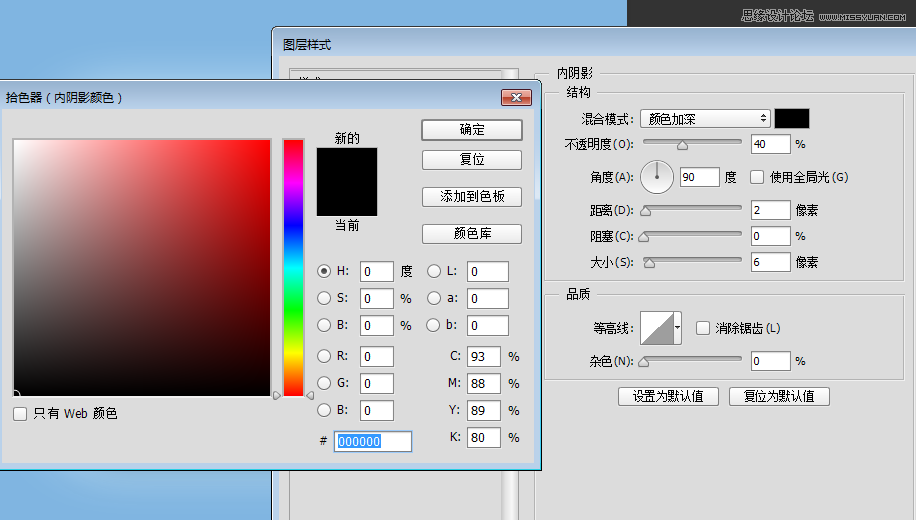Click the L lightness value field
This screenshot has height=520, width=916.
click(488, 272)
